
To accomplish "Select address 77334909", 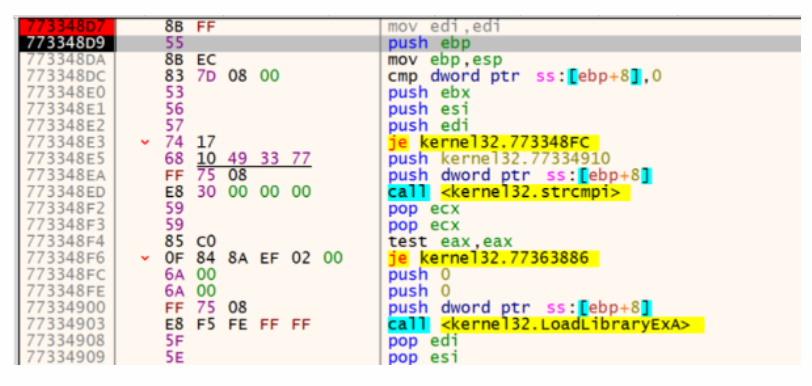I will pyautogui.click(x=66, y=357).
